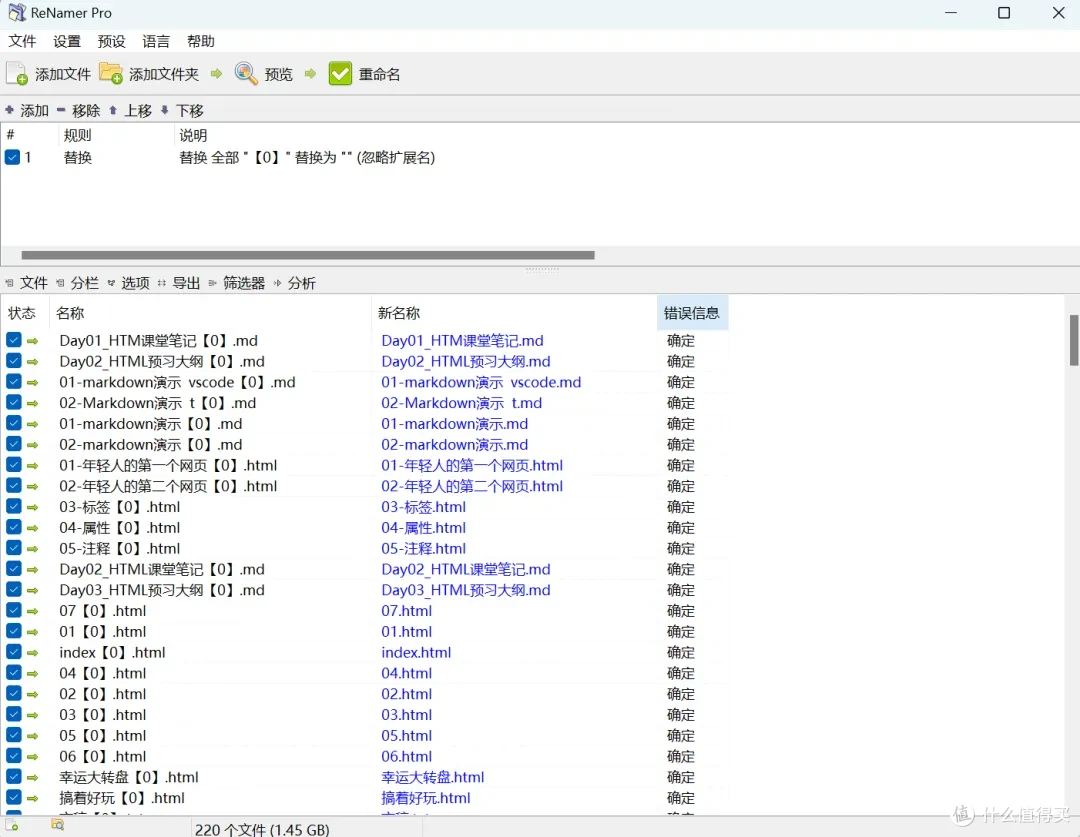Uncheck the 04-属性【0】.html file checkbox
This screenshot has width=1080, height=837.
click(14, 528)
